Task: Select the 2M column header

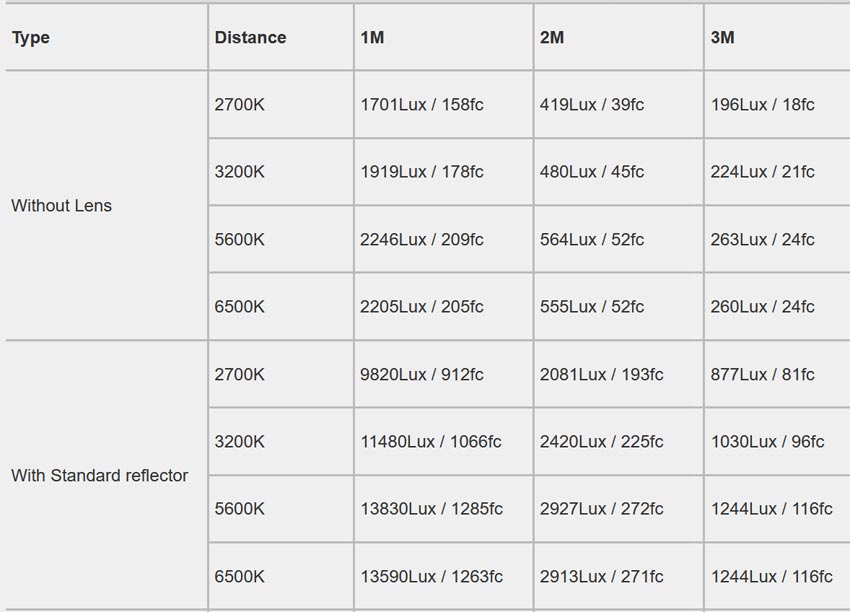Action: 552,37
